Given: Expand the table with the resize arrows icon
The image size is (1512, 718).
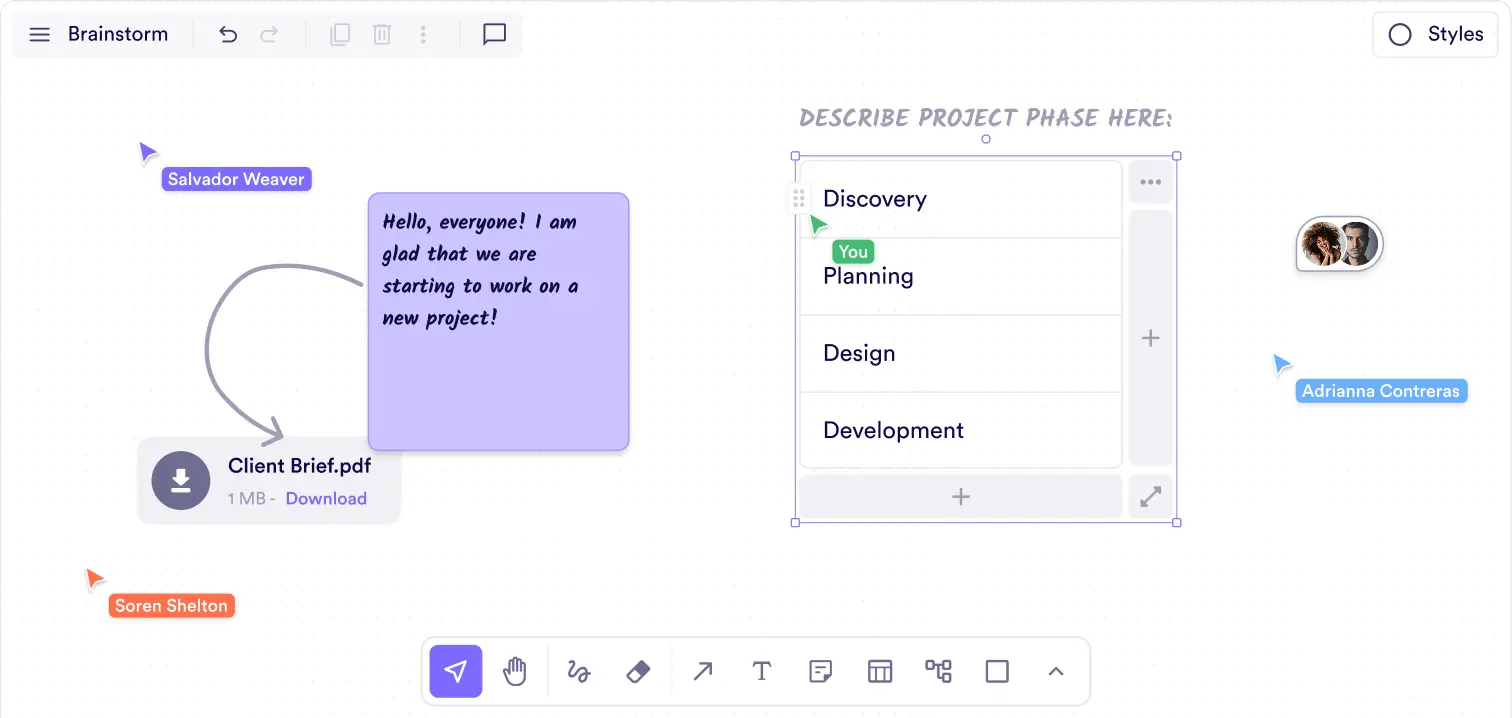Looking at the screenshot, I should pyautogui.click(x=1151, y=497).
